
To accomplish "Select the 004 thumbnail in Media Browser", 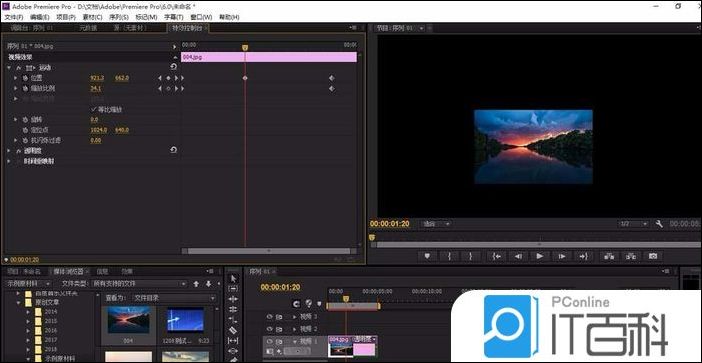I will point(129,320).
